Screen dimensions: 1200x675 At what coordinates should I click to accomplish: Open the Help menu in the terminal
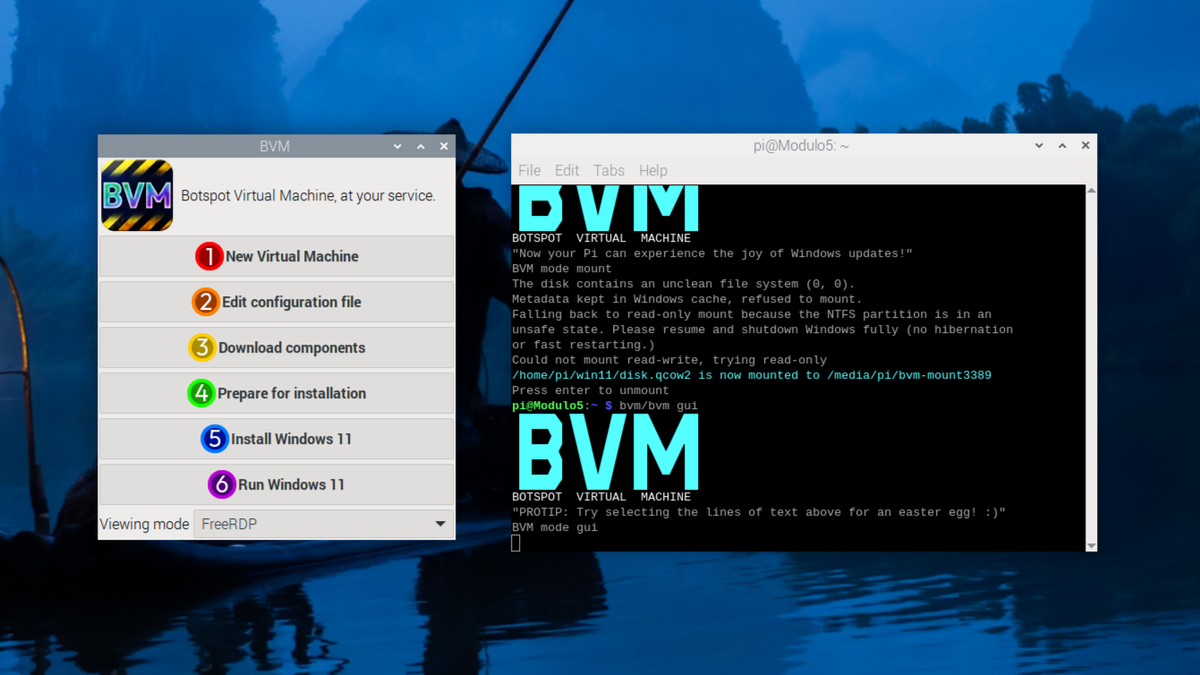coord(653,170)
